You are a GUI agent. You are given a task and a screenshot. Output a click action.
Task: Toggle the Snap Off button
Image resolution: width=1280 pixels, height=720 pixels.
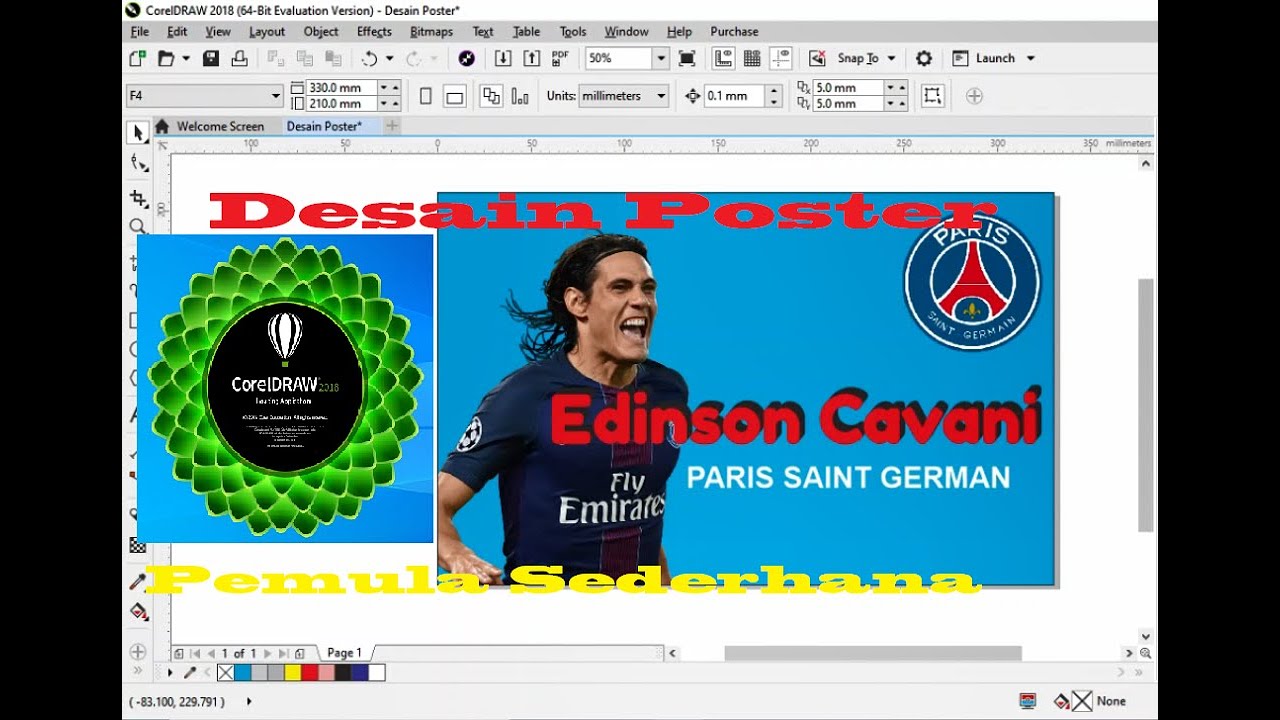[x=817, y=58]
